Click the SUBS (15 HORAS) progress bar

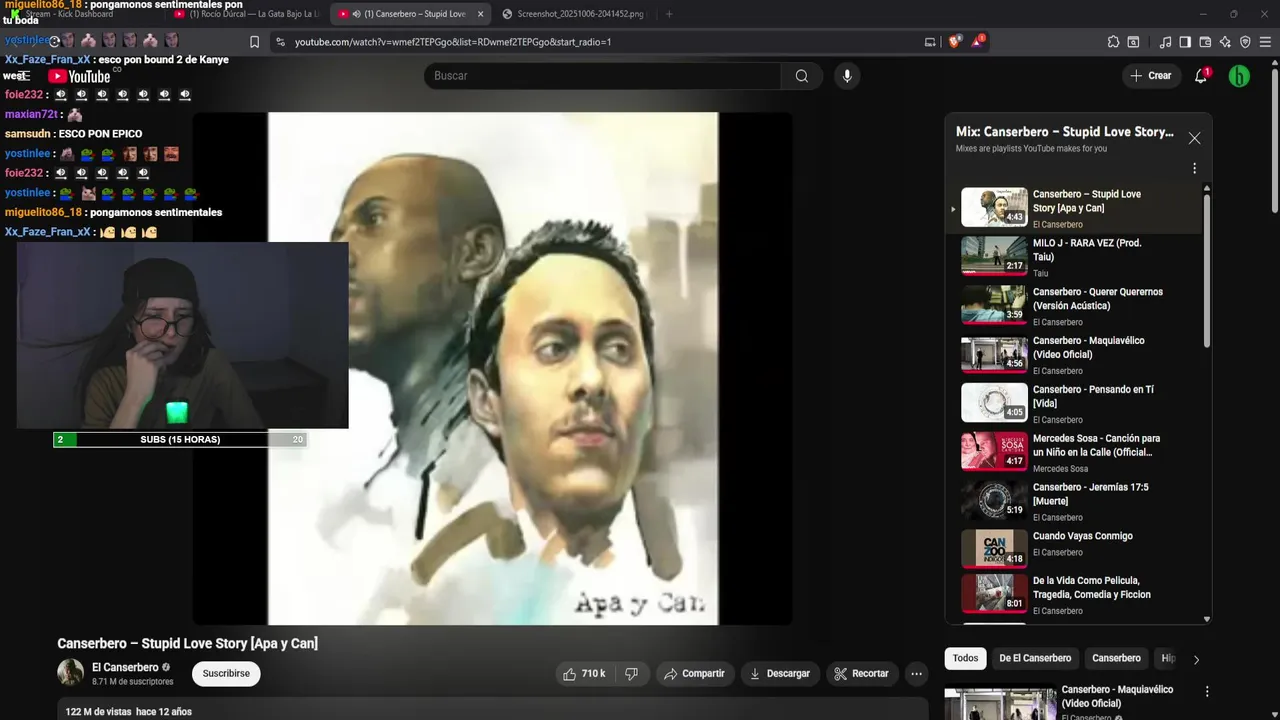coord(180,439)
